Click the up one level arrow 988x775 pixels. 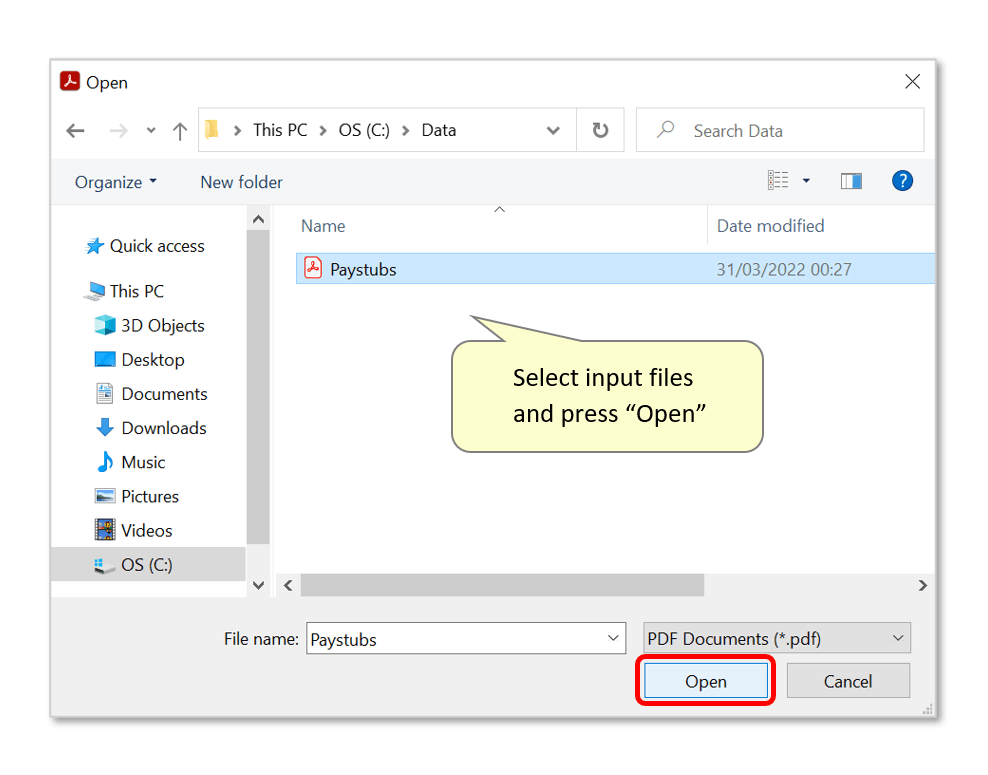[x=180, y=130]
